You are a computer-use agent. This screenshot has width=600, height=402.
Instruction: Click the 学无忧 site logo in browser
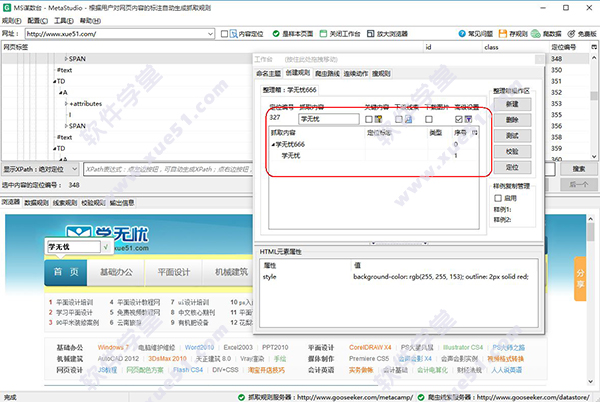(x=107, y=238)
